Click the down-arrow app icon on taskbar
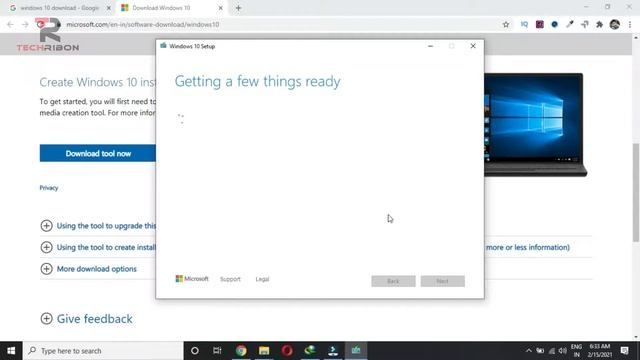 333,351
